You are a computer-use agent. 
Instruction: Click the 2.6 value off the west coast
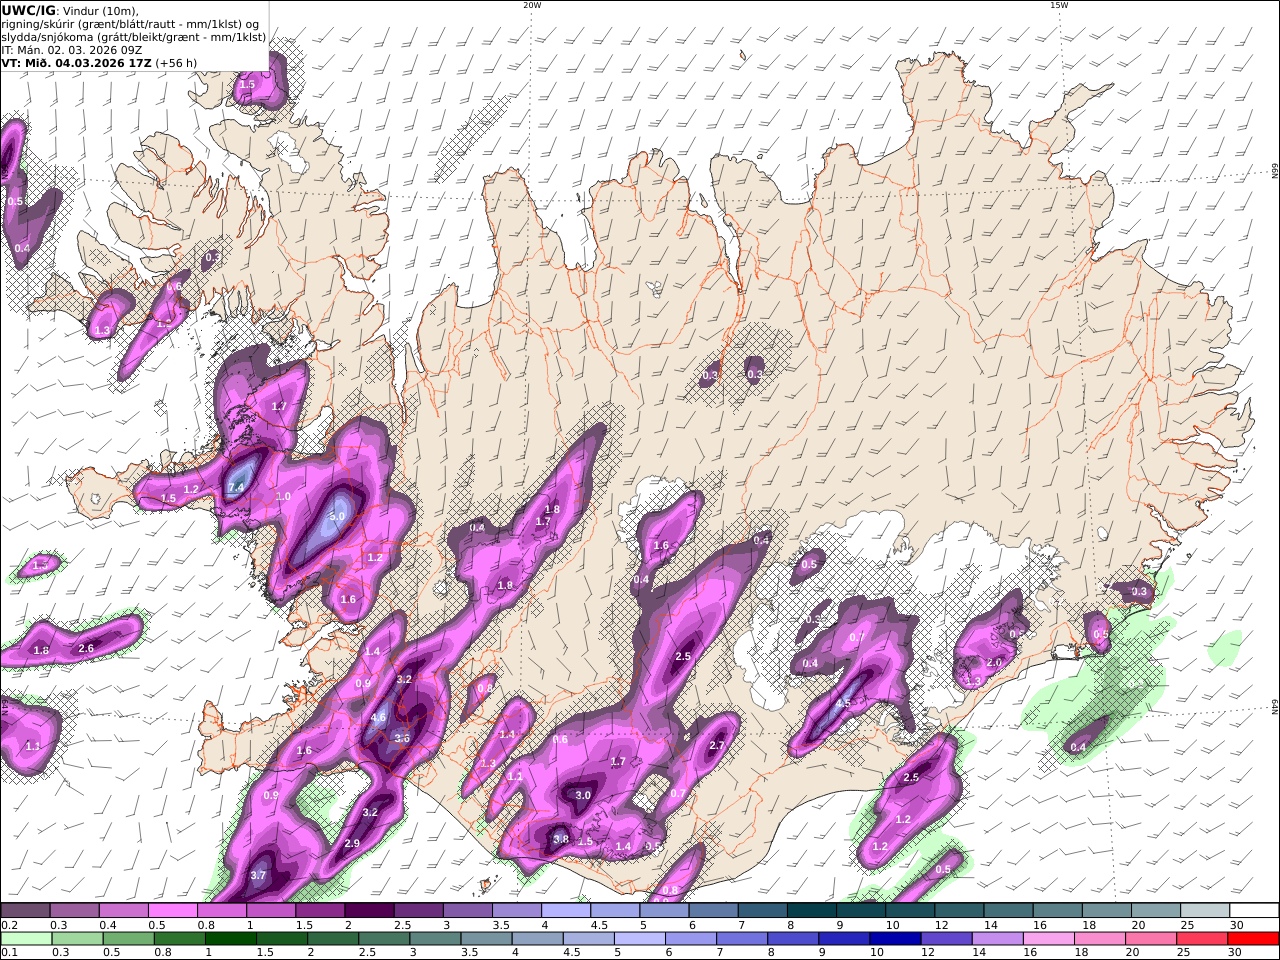[86, 649]
